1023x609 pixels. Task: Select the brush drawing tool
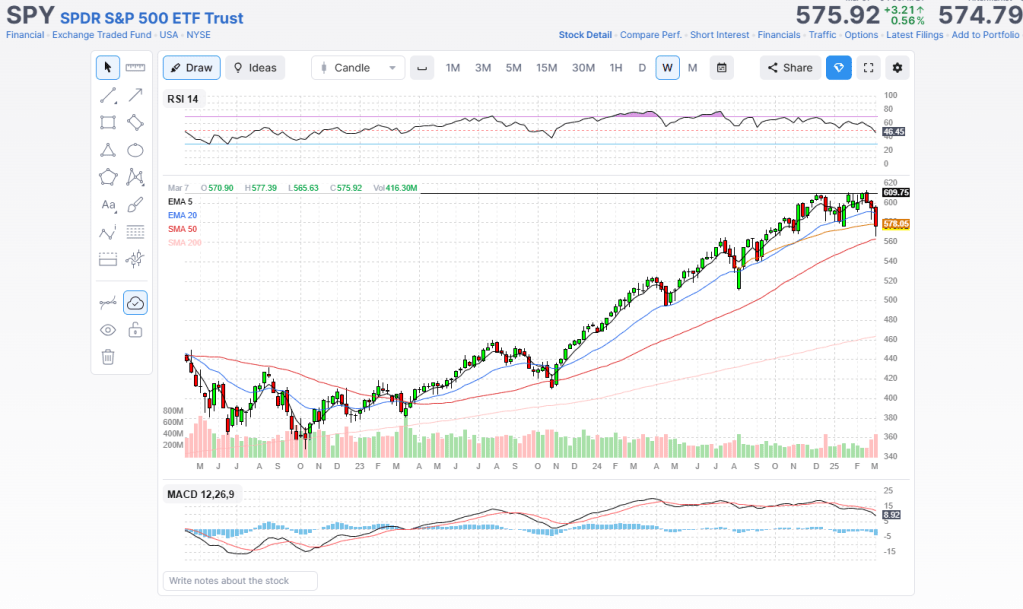pyautogui.click(x=135, y=205)
